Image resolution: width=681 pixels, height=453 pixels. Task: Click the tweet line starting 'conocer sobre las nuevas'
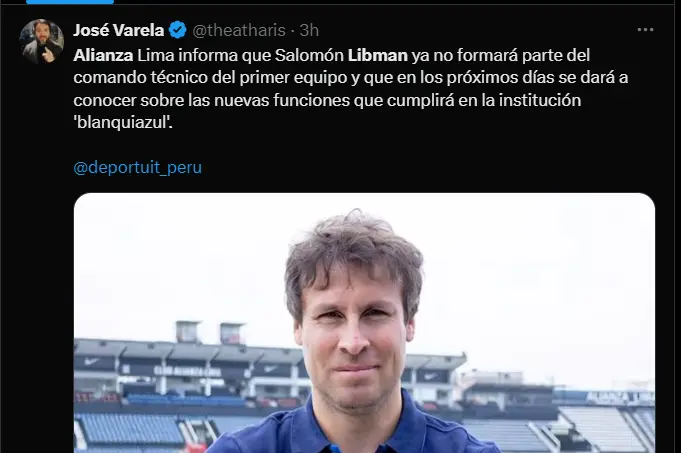pos(327,100)
